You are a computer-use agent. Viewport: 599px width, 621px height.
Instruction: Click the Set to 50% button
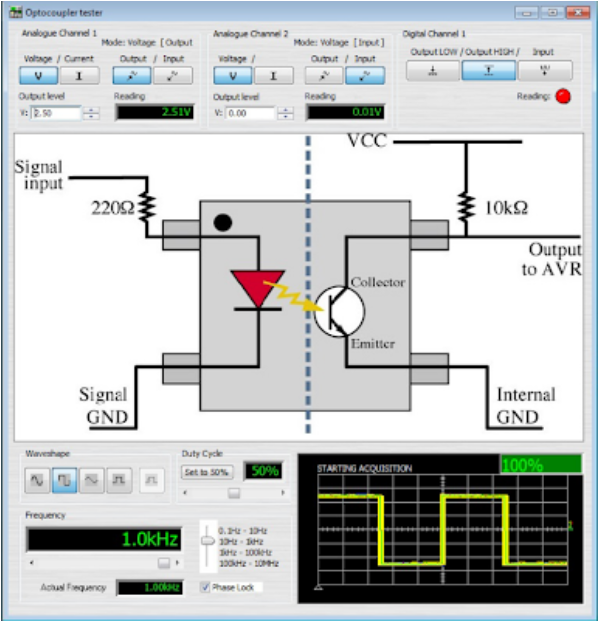pos(207,472)
